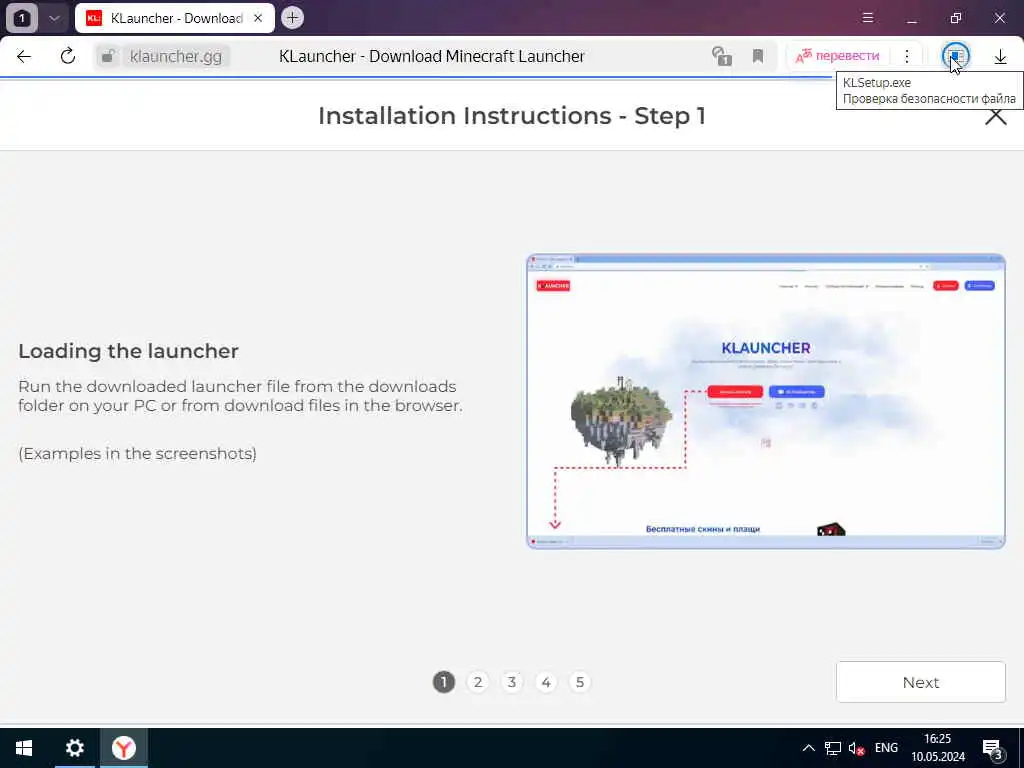Open a new tab with plus button

click(x=293, y=18)
